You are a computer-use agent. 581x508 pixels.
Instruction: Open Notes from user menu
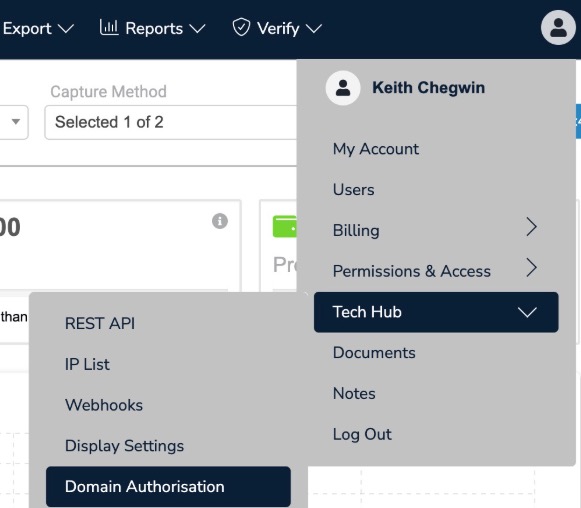pos(354,394)
